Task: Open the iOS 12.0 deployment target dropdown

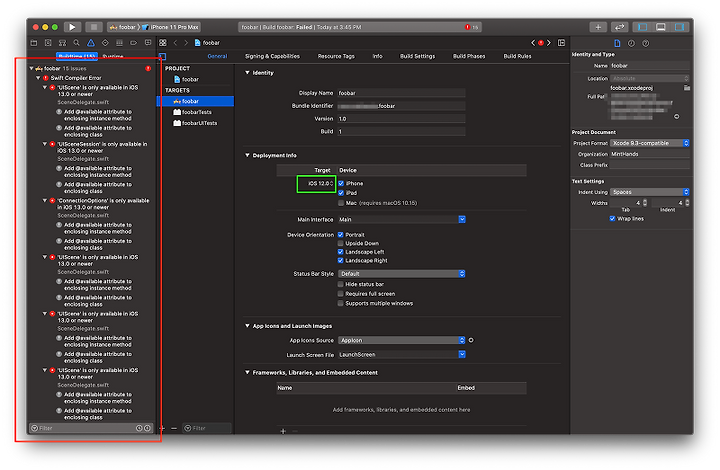Action: point(320,184)
